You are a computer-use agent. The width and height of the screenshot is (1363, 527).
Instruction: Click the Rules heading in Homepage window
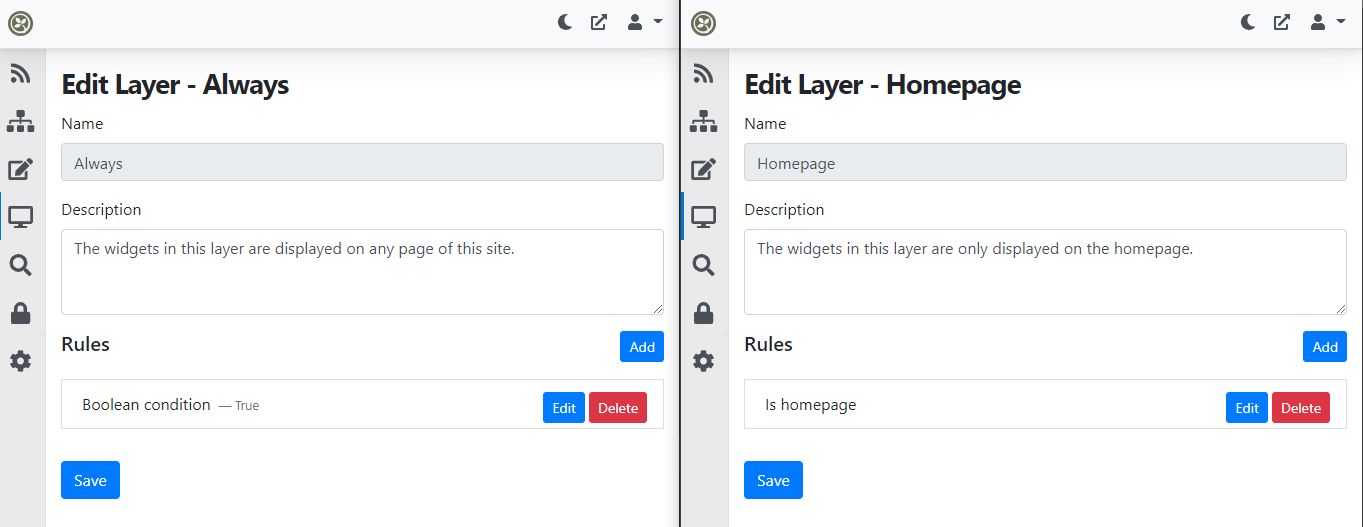pos(768,344)
